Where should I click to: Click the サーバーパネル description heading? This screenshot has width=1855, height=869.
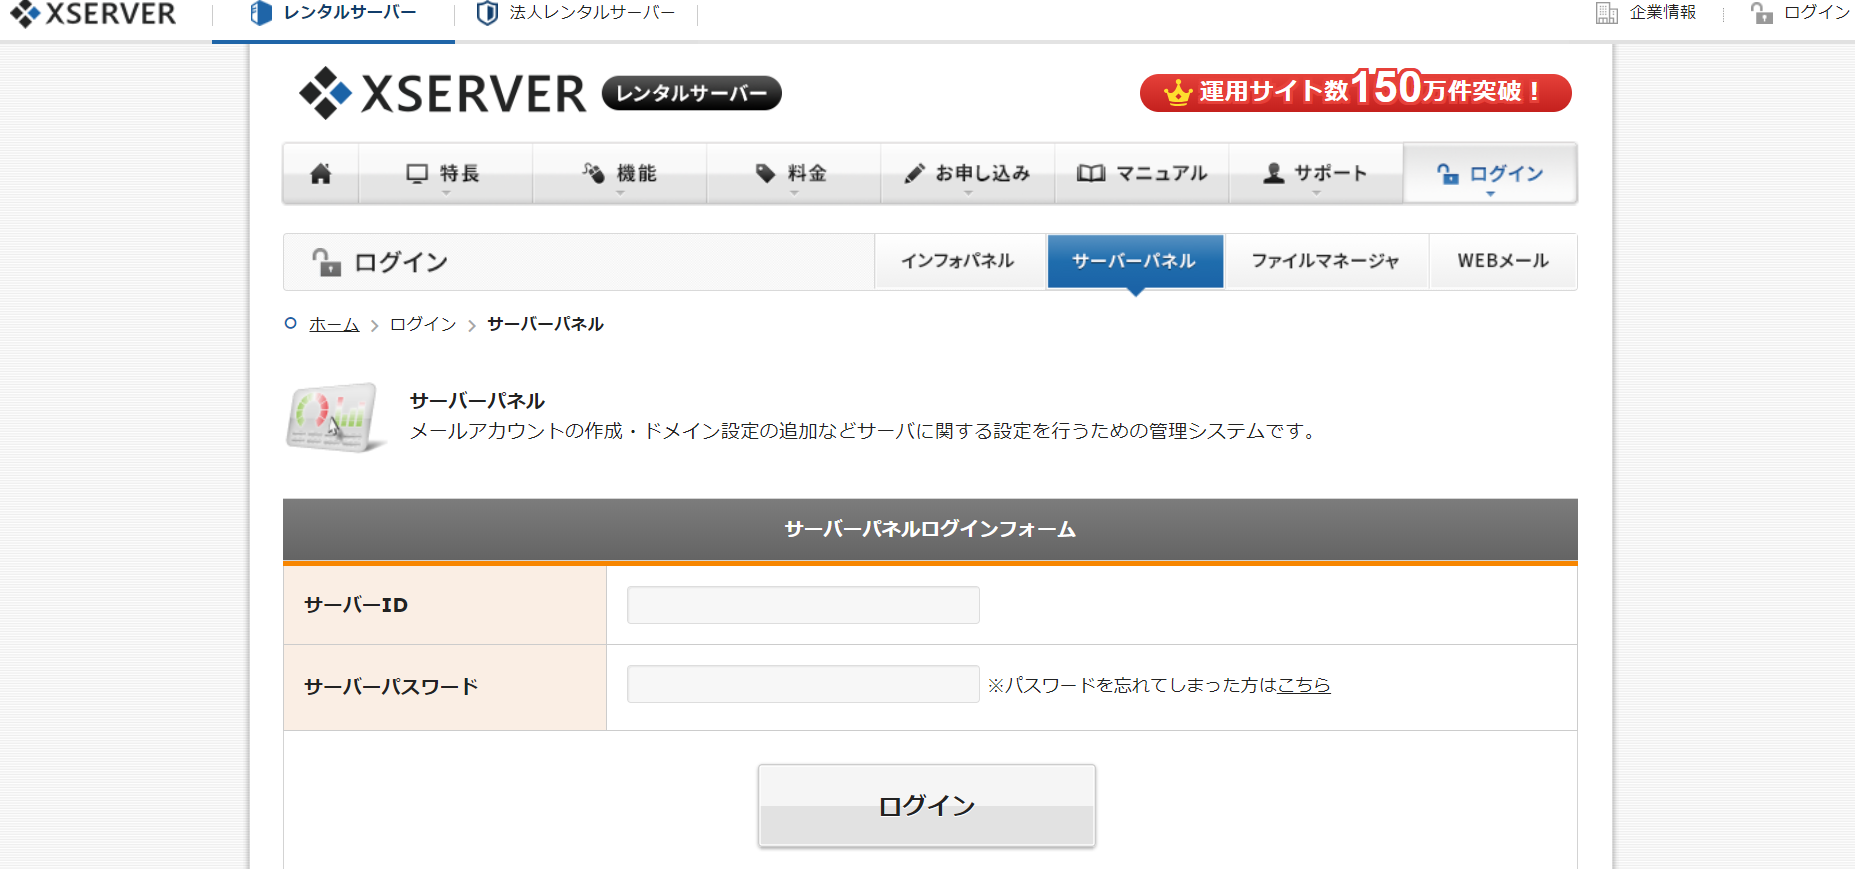click(x=477, y=401)
